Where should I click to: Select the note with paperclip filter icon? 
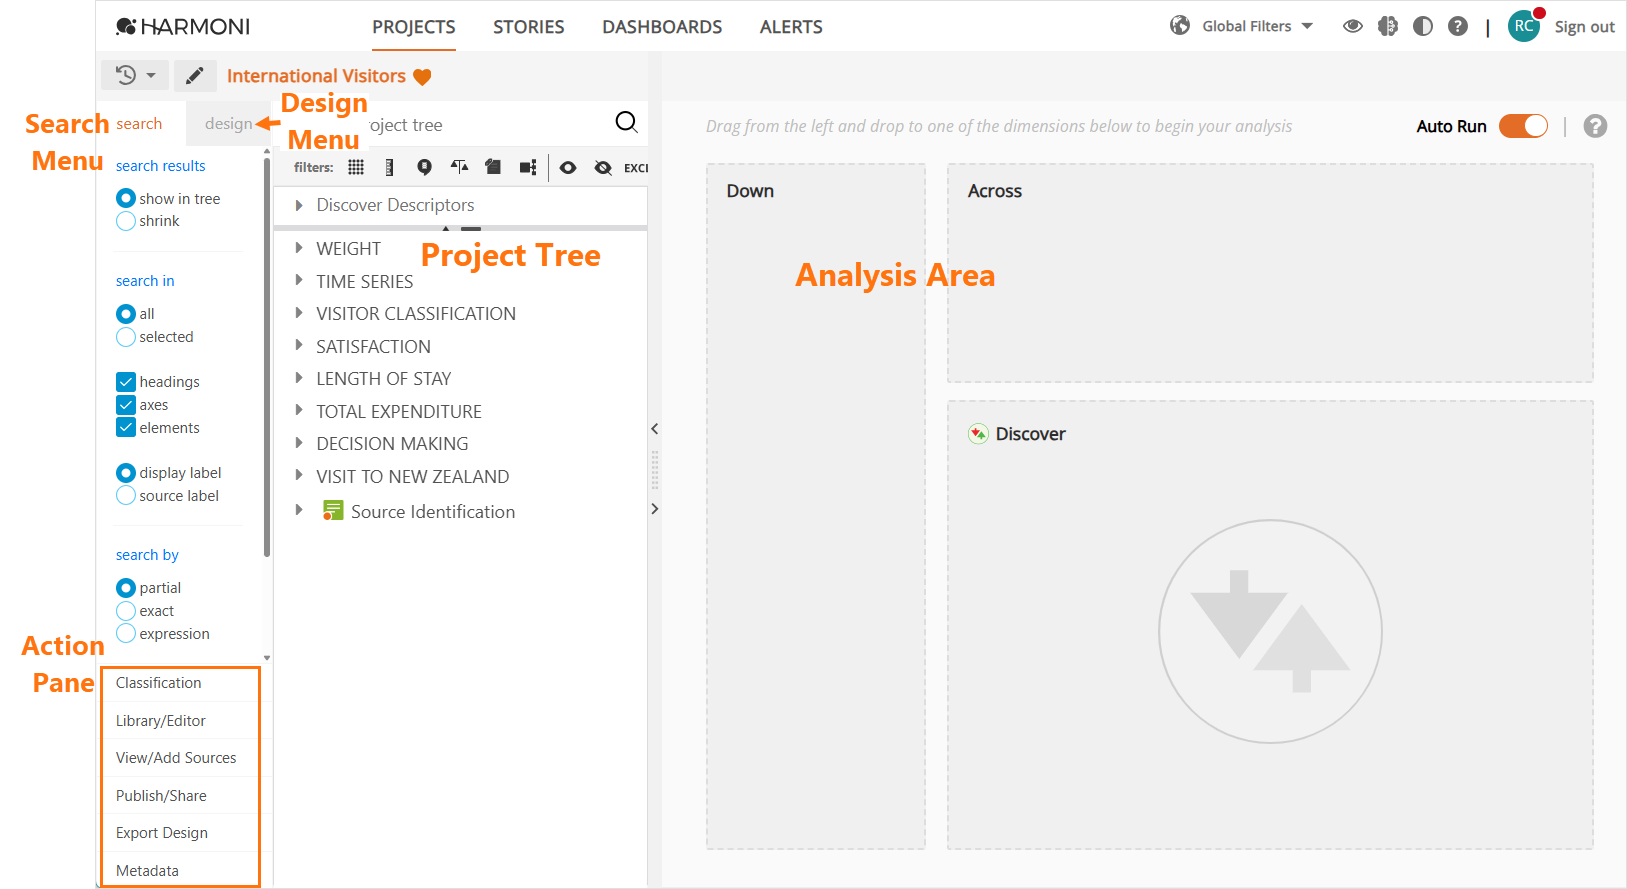click(x=493, y=167)
